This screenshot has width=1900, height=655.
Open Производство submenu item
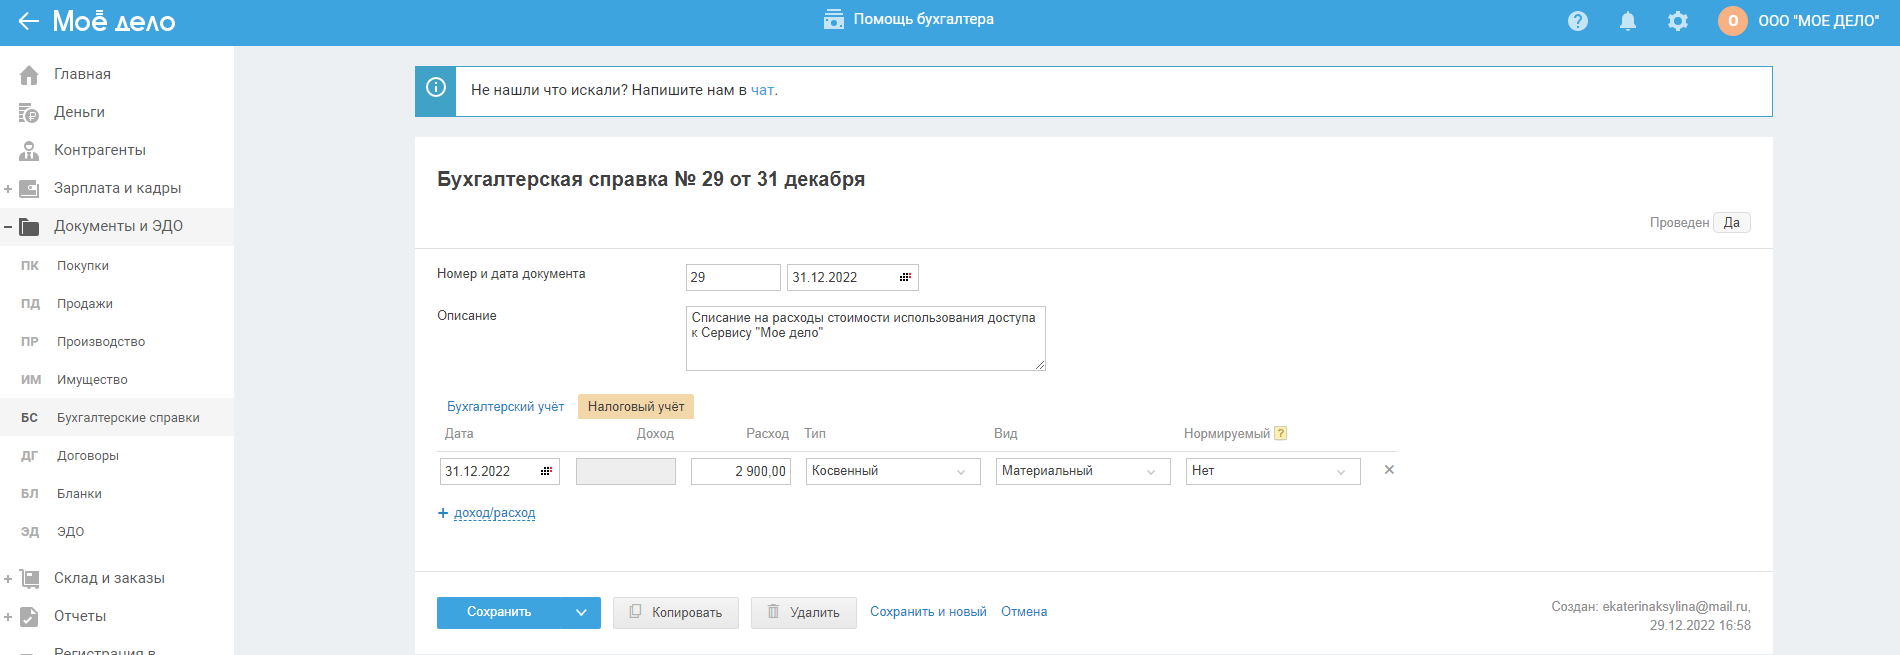tap(101, 342)
